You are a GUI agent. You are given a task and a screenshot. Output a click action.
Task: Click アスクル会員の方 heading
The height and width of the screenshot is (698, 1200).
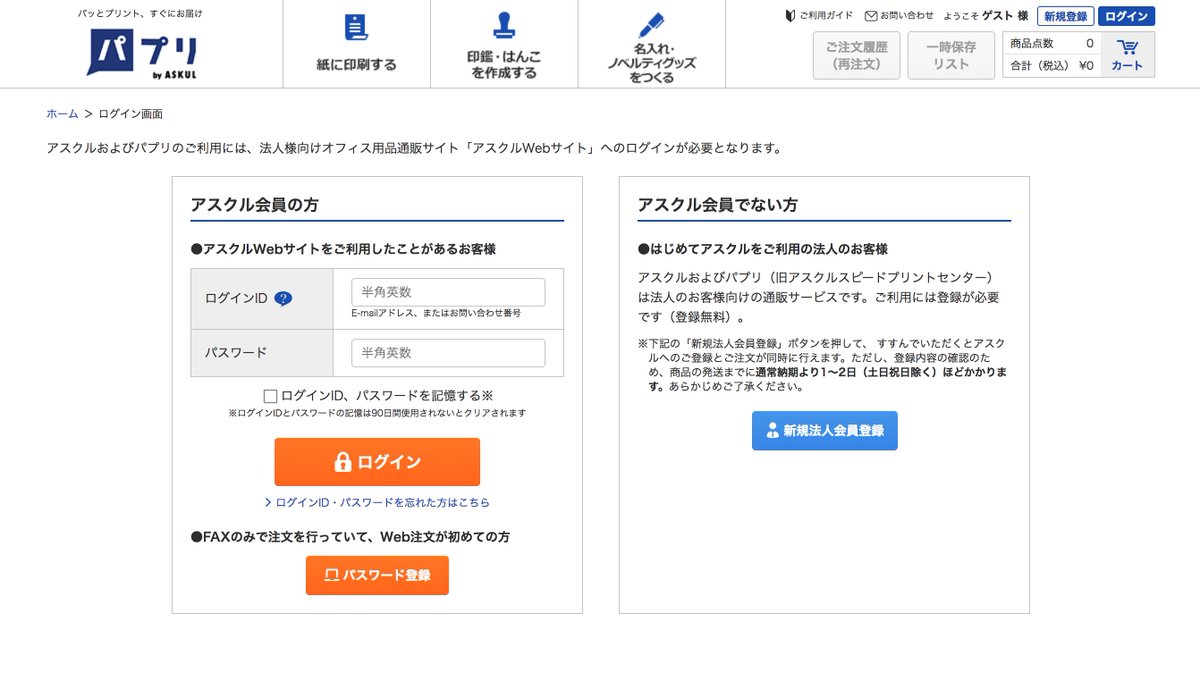(254, 205)
